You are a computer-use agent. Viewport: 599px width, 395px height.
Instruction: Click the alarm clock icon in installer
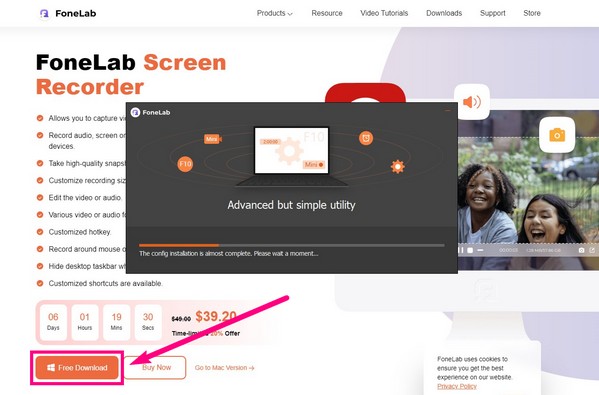(x=366, y=138)
